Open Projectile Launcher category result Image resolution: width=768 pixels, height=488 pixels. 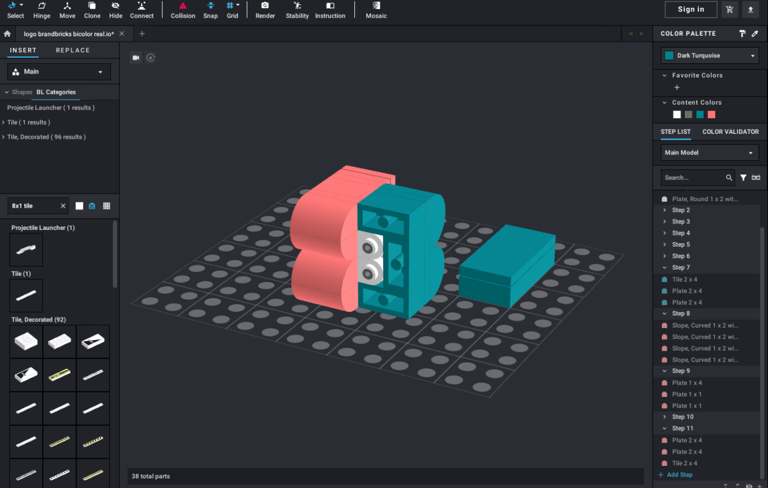coord(50,108)
